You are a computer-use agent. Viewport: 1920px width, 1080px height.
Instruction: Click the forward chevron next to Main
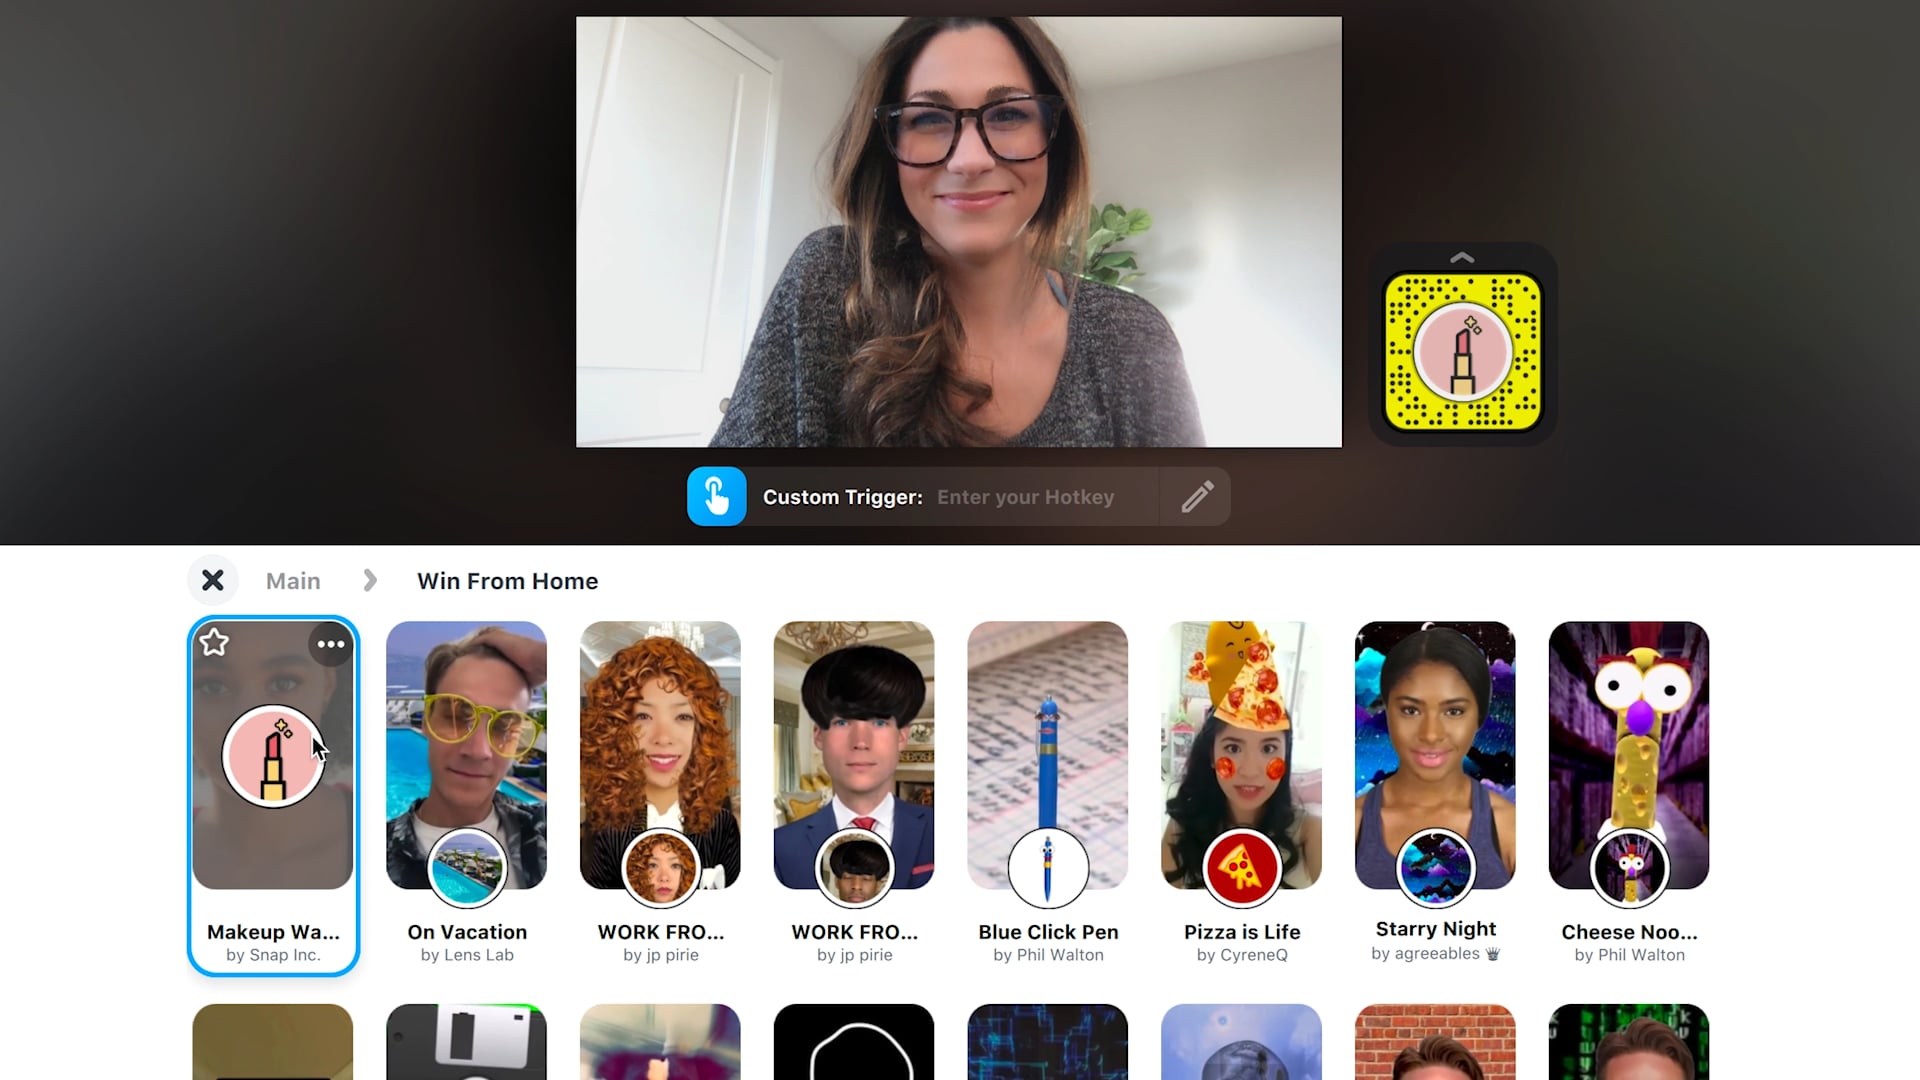[371, 582]
